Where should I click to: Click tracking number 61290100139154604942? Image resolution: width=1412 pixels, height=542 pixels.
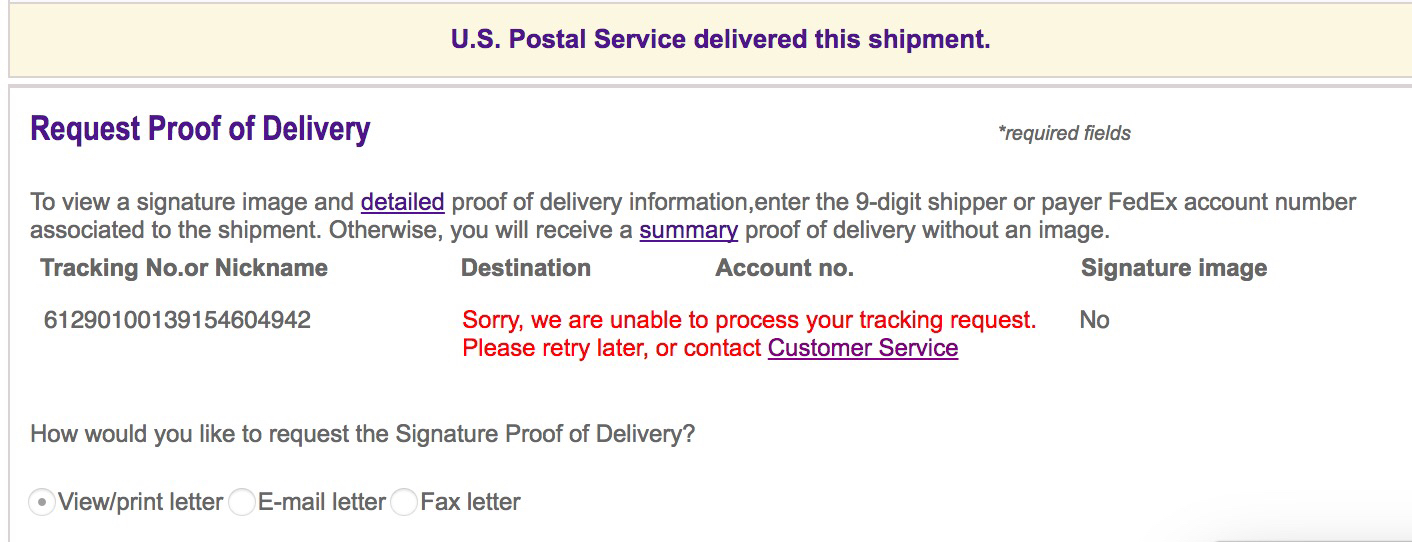177,320
